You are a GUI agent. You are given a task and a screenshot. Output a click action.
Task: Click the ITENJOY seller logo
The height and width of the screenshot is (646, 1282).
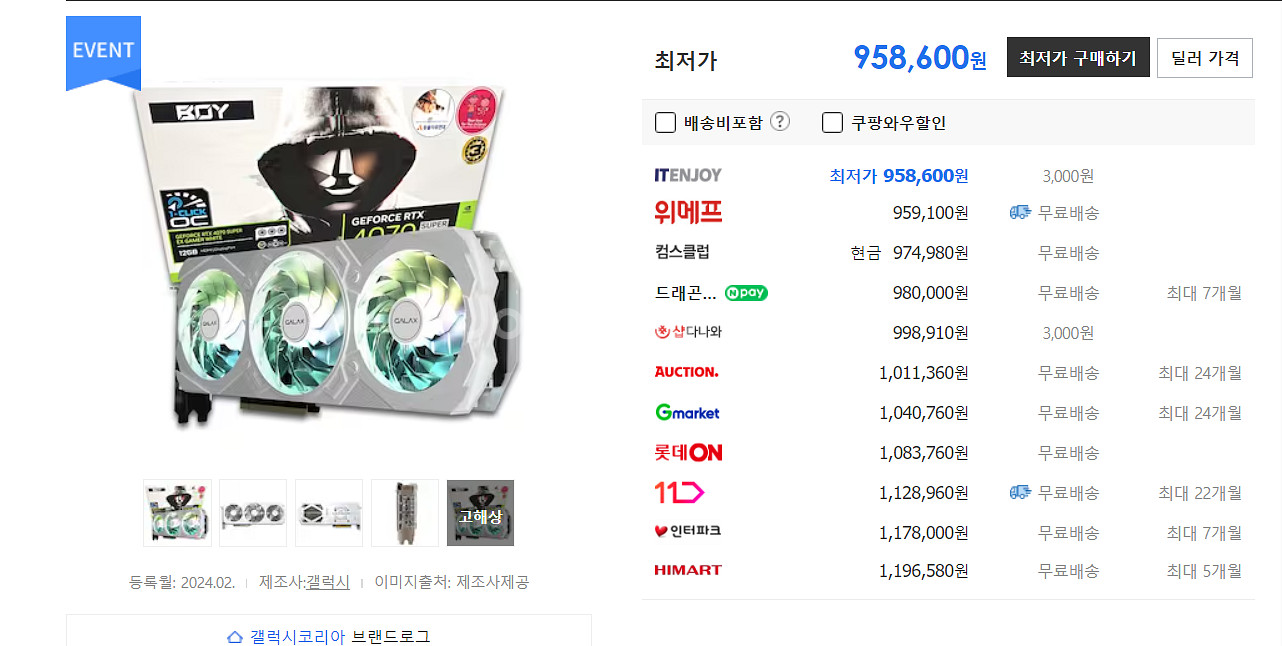tap(687, 175)
